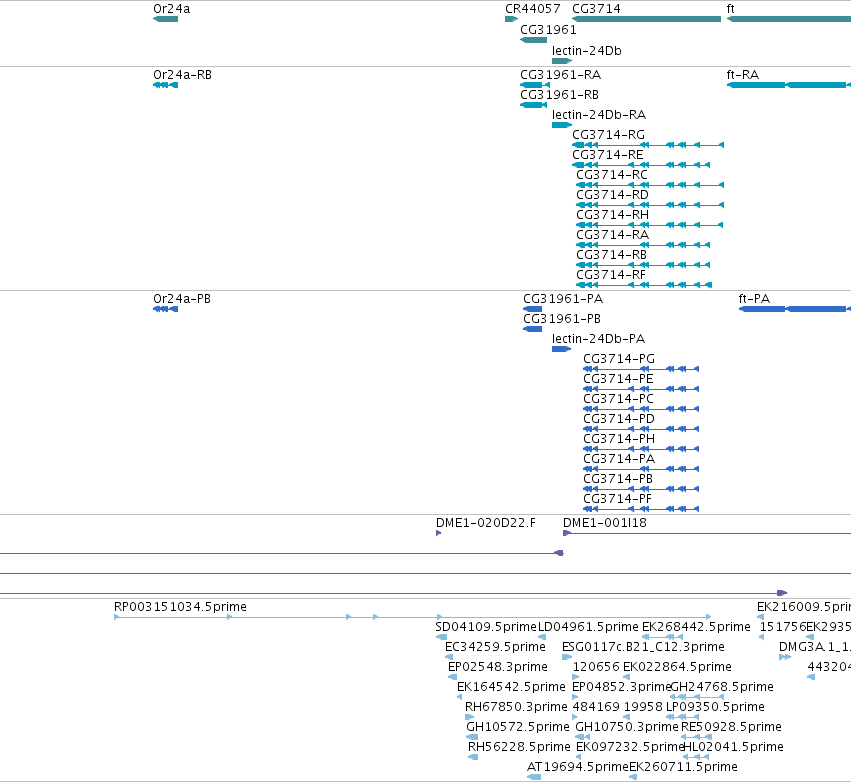Screen dimensions: 851x782
Task: Select EST LD04961.5prime
Action: click(542, 637)
